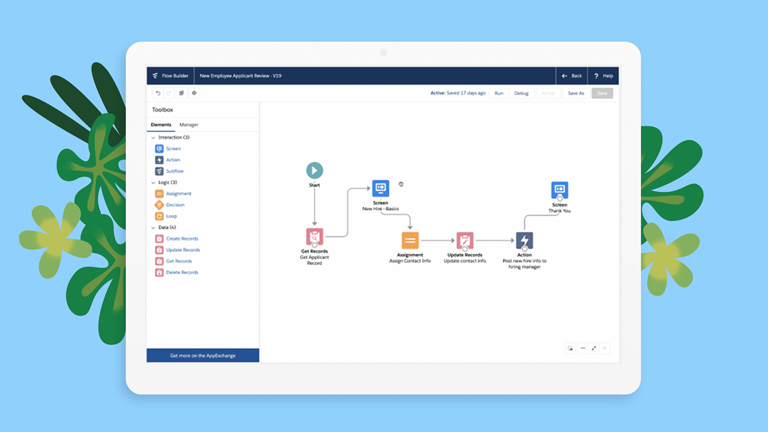Open flow settings gear icon
The width and height of the screenshot is (768, 432).
pyautogui.click(x=194, y=93)
